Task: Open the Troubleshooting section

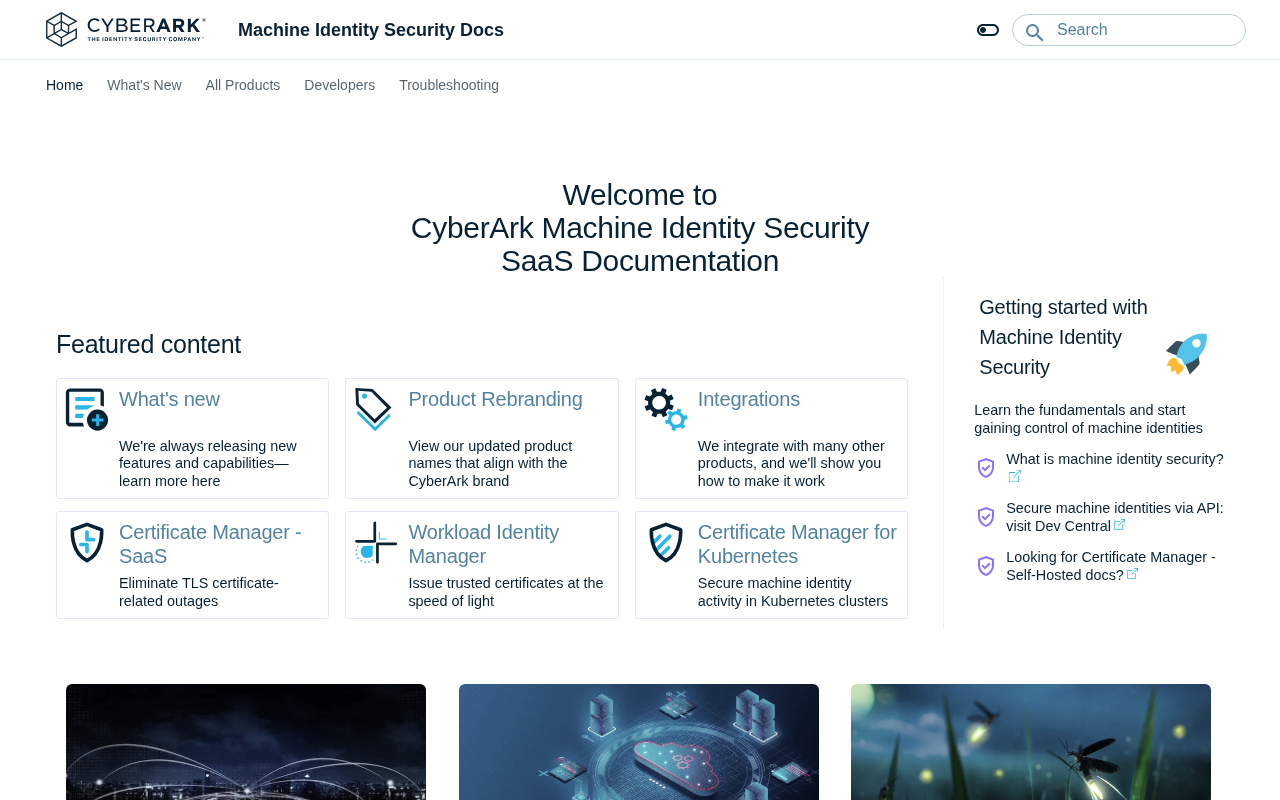Action: click(449, 85)
